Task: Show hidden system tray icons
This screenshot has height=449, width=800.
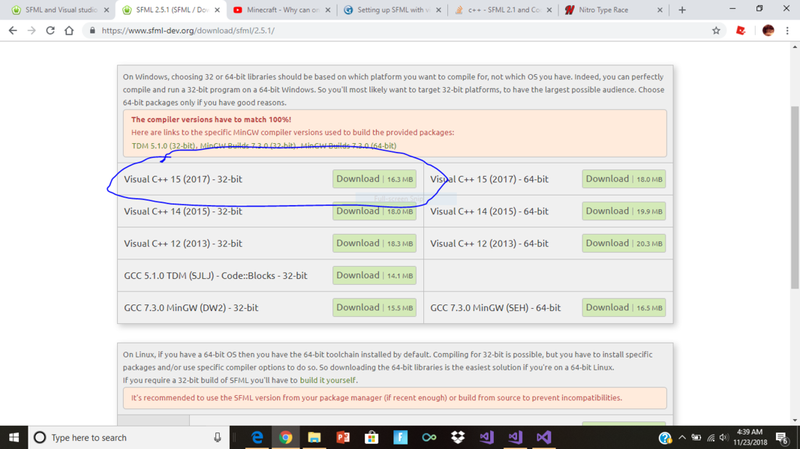Action: pos(682,438)
